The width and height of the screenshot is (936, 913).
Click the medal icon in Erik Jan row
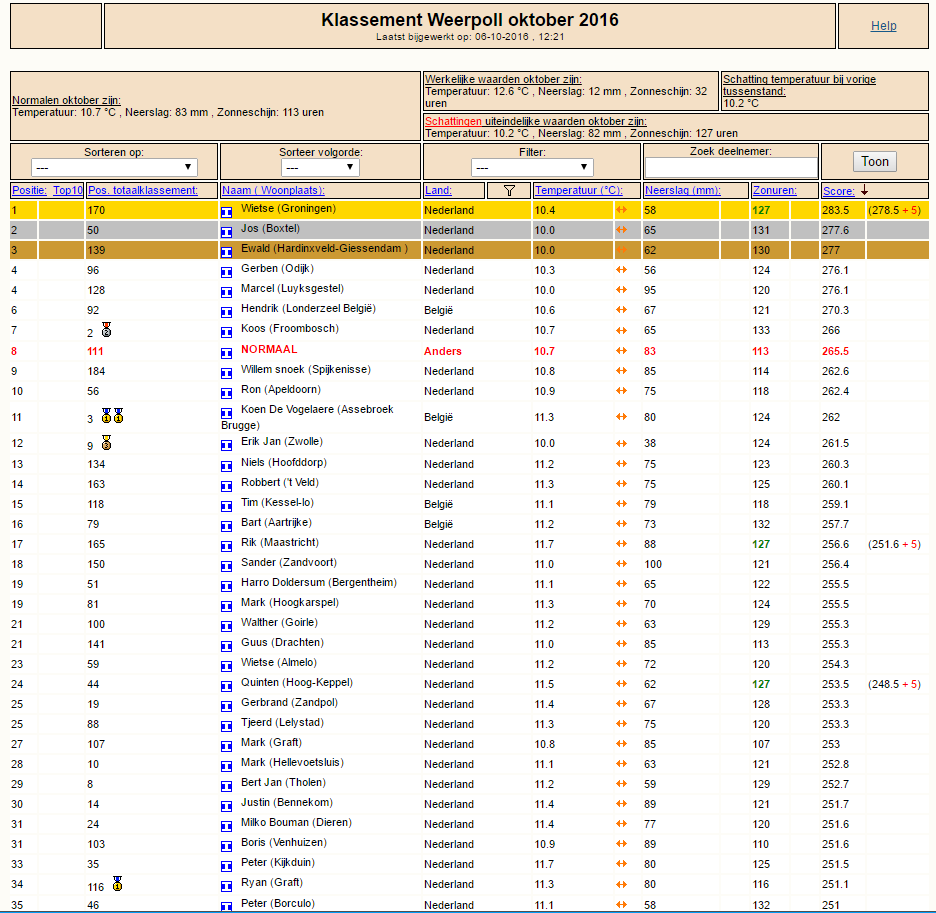pyautogui.click(x=106, y=442)
